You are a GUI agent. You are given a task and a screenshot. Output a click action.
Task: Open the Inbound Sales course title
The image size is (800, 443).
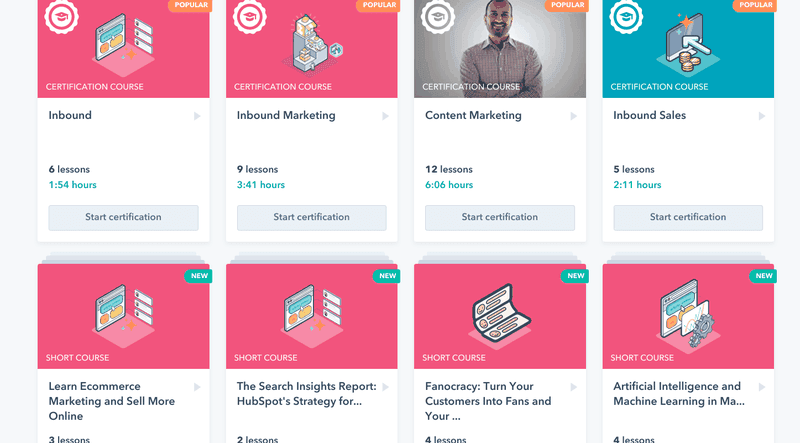649,115
